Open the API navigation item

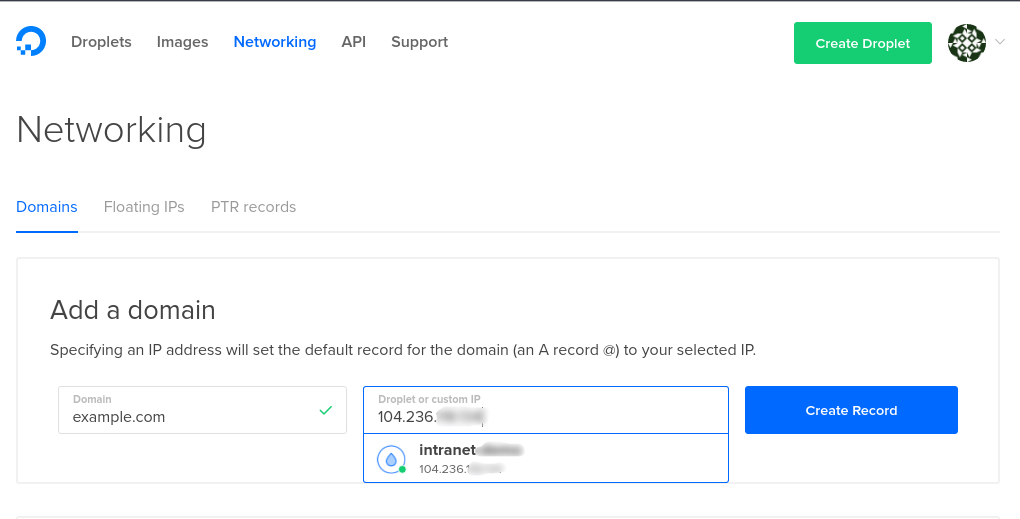point(353,42)
